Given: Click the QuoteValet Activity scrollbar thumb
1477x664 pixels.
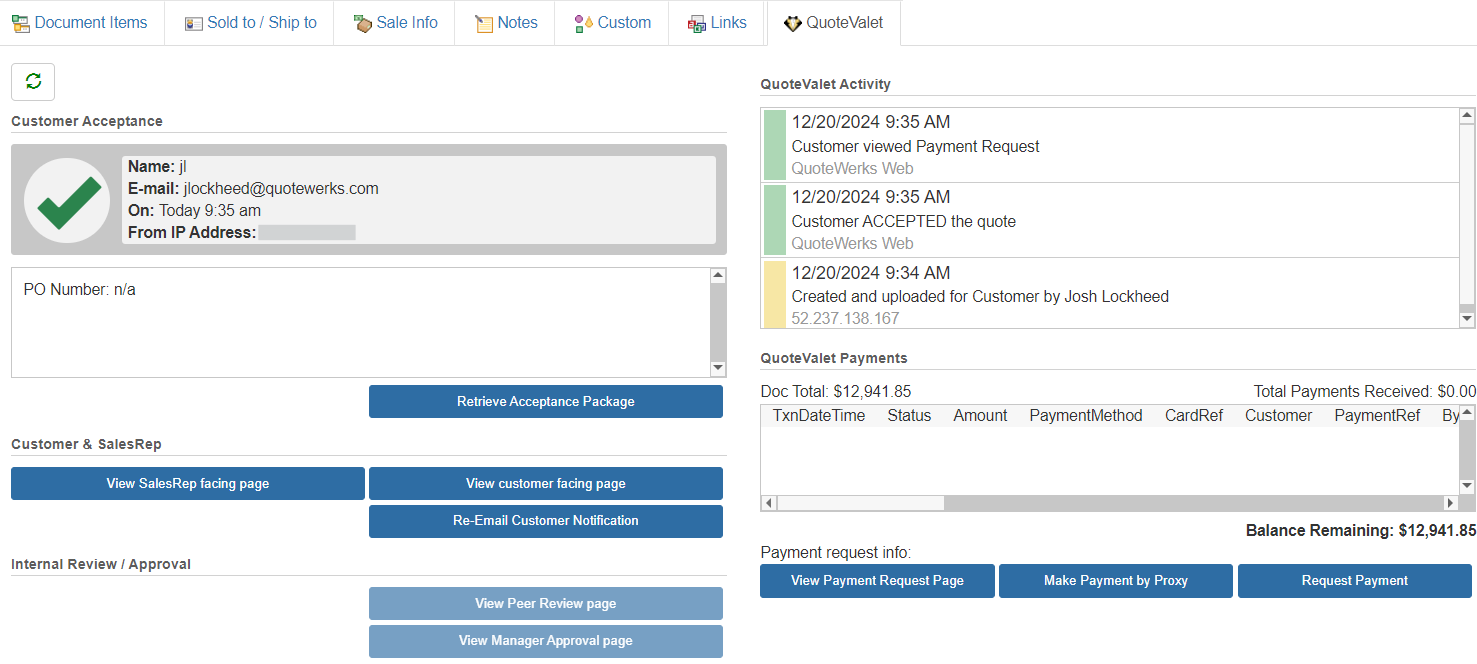Looking at the screenshot, I should (1467, 214).
